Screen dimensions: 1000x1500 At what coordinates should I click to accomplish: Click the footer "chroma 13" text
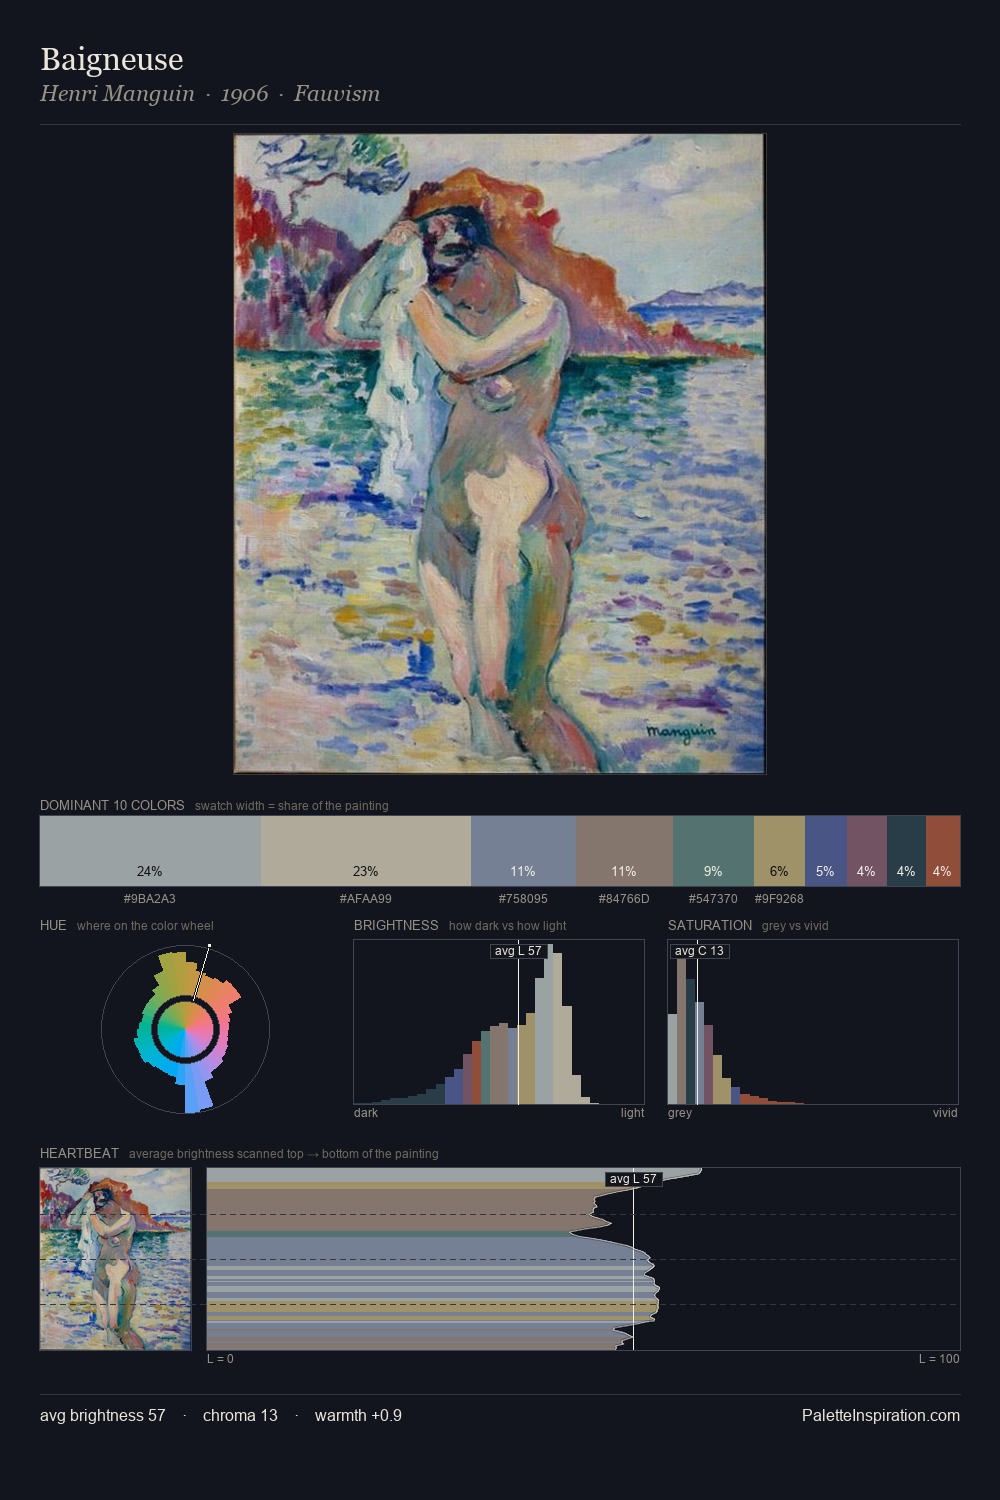240,1415
